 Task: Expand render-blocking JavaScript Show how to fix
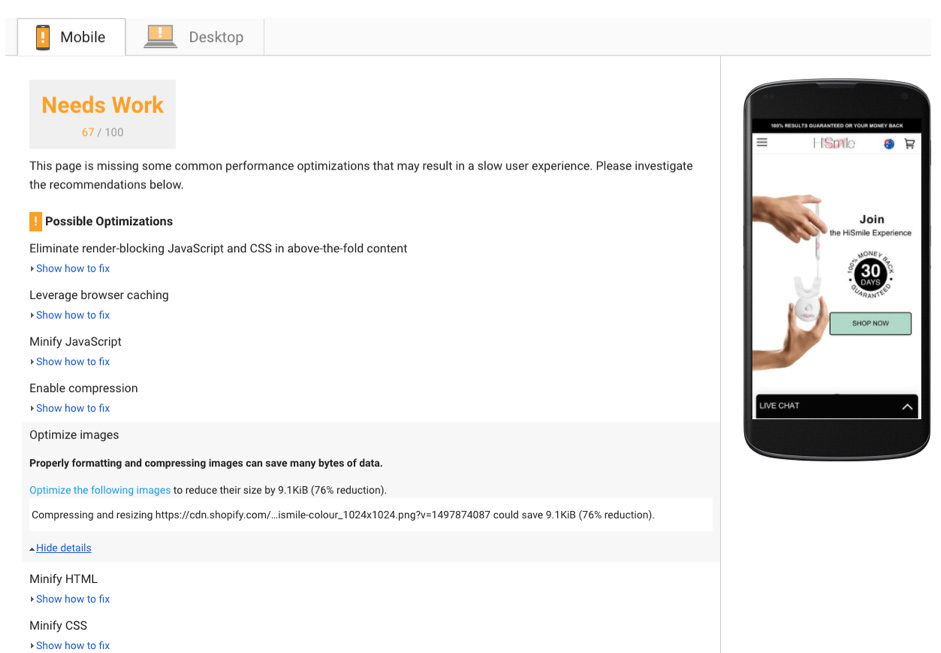point(73,268)
